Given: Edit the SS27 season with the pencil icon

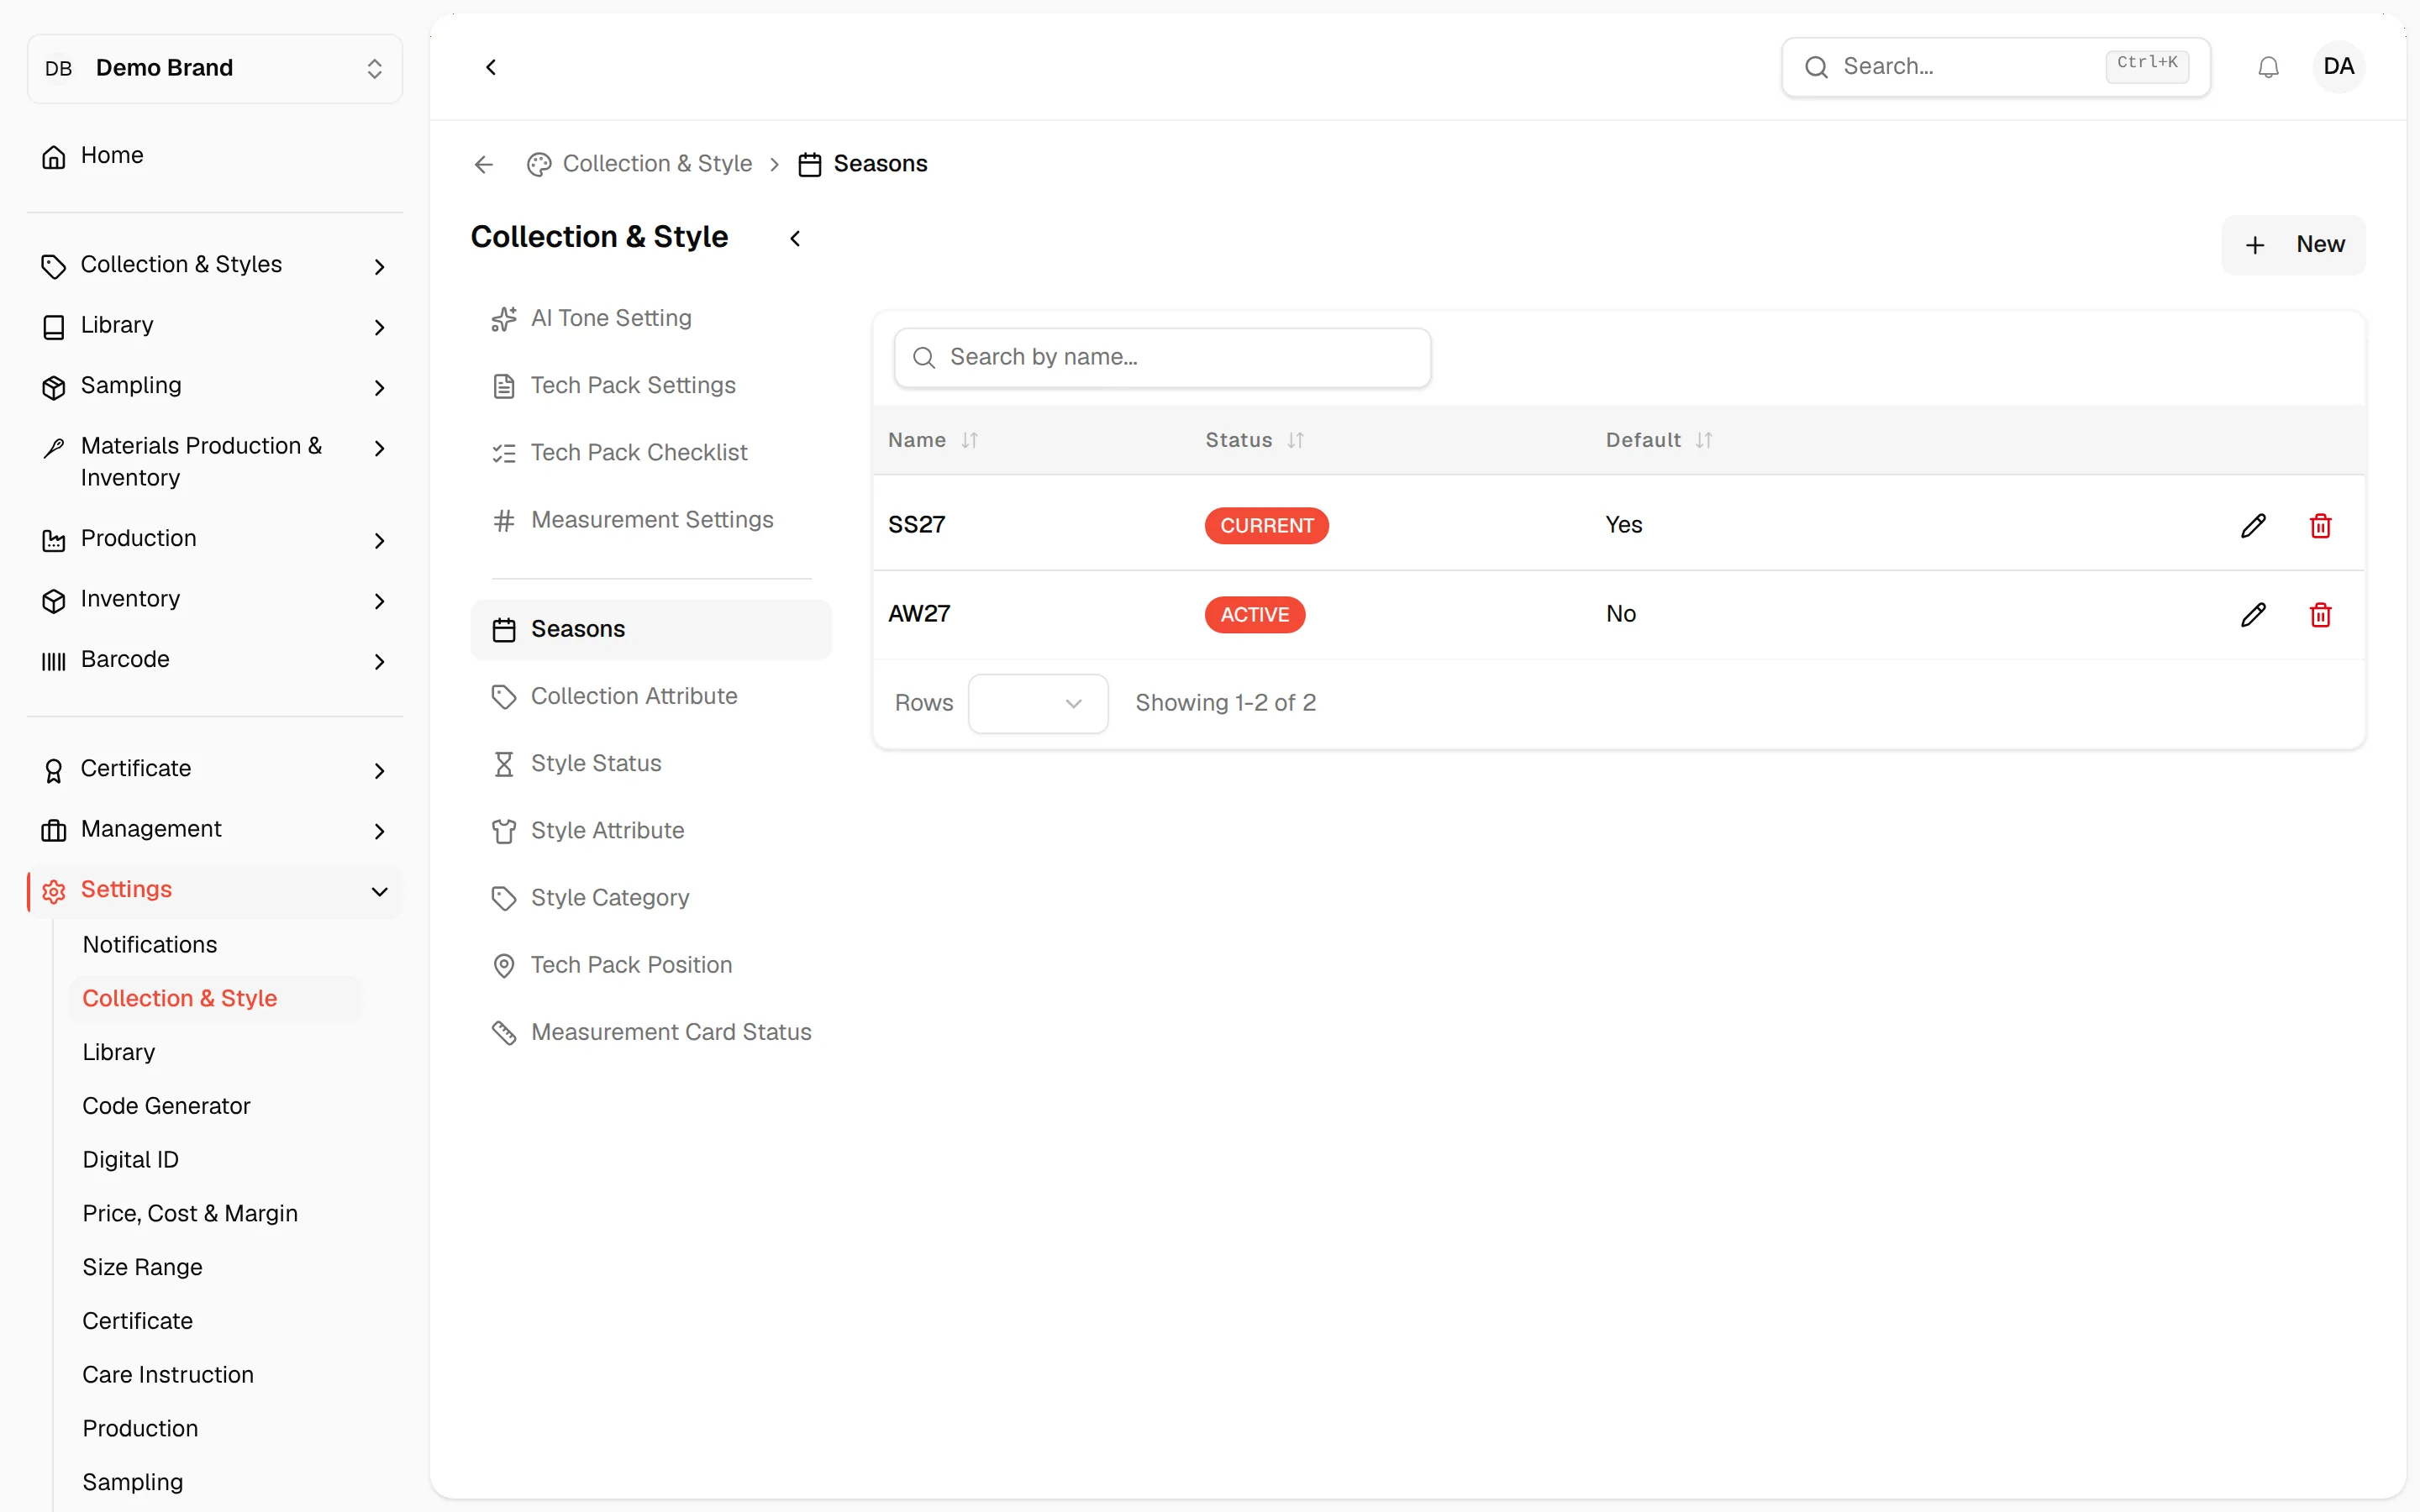Looking at the screenshot, I should point(2253,525).
